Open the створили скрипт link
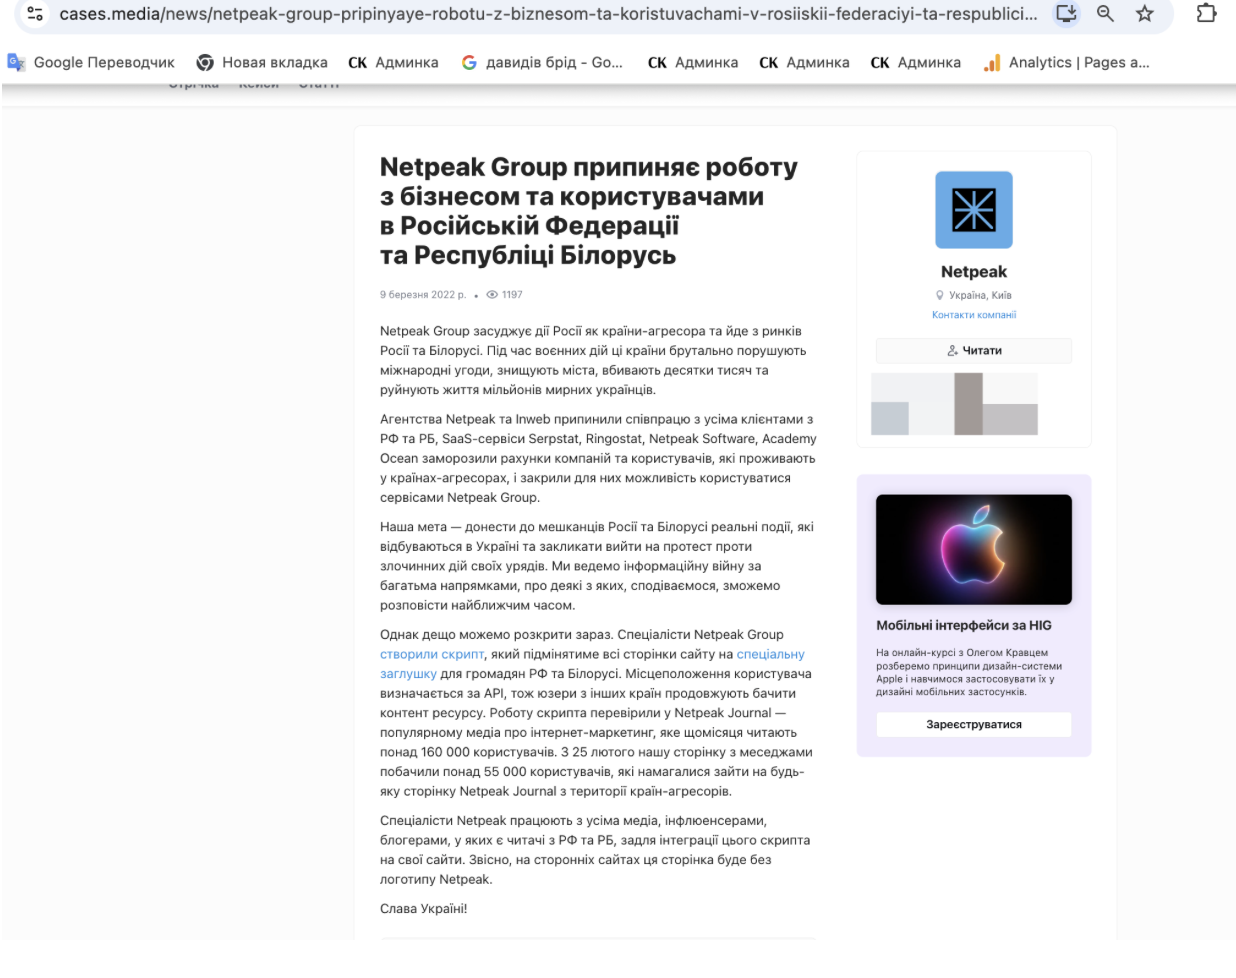The height and width of the screenshot is (978, 1236). [x=432, y=654]
